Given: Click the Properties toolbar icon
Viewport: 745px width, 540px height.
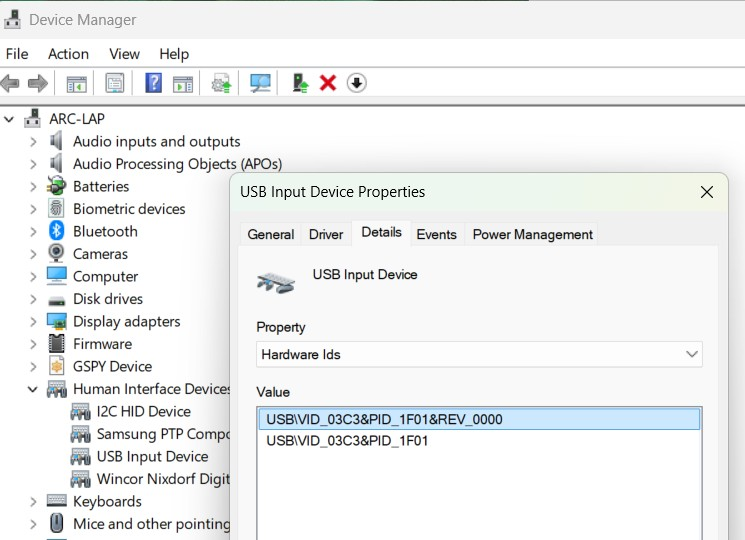Looking at the screenshot, I should pyautogui.click(x=115, y=83).
